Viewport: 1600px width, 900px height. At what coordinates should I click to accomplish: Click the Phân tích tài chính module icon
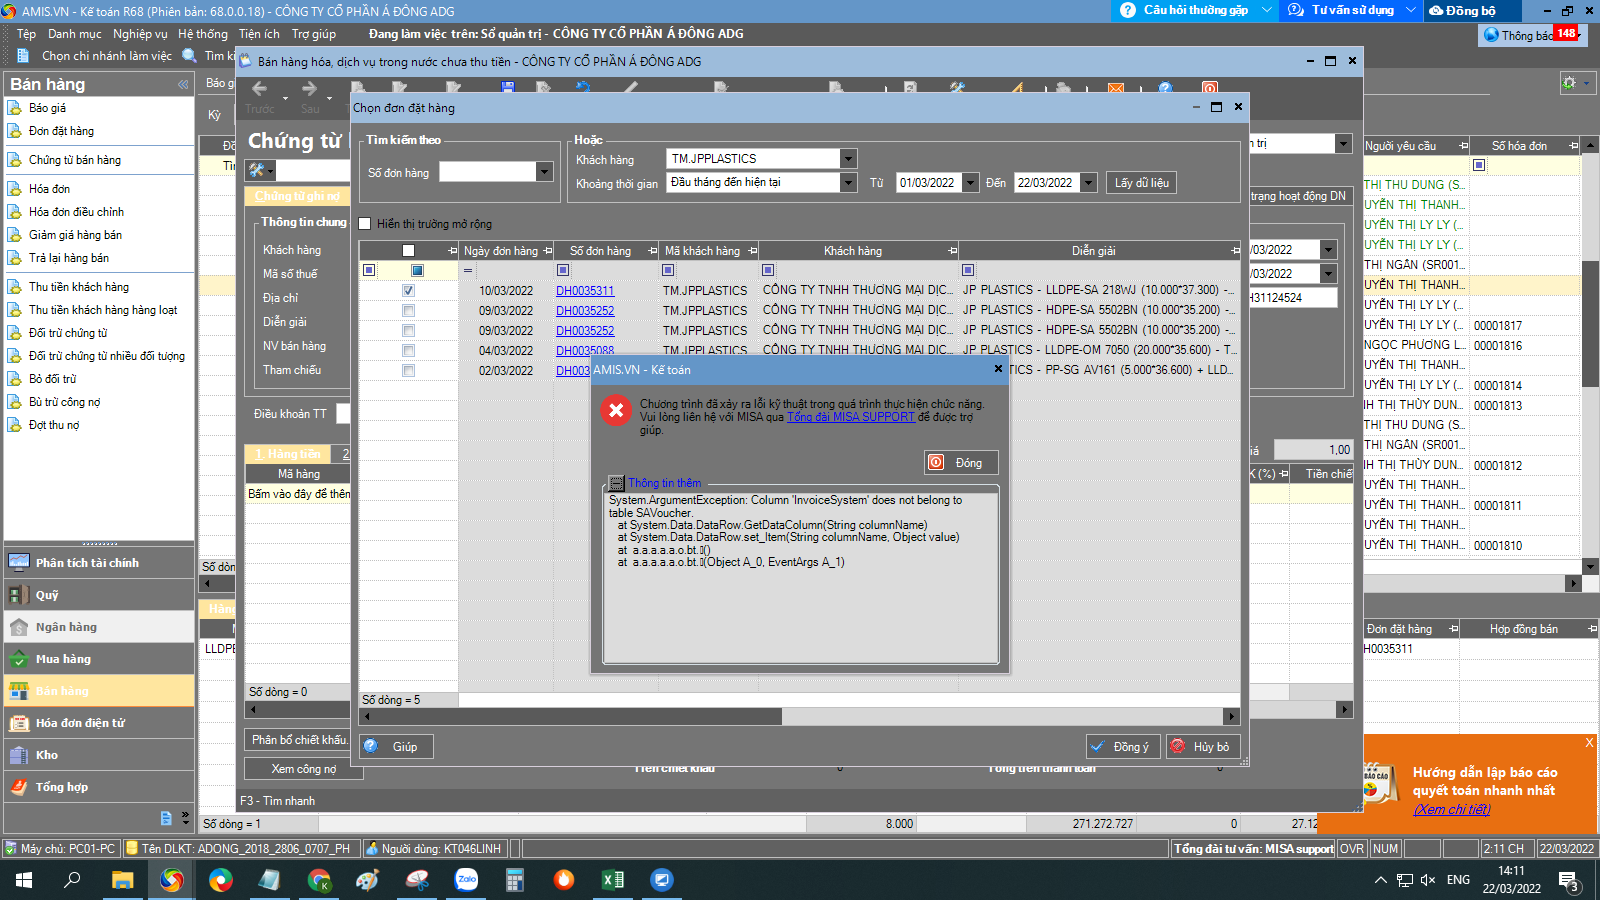[19, 563]
